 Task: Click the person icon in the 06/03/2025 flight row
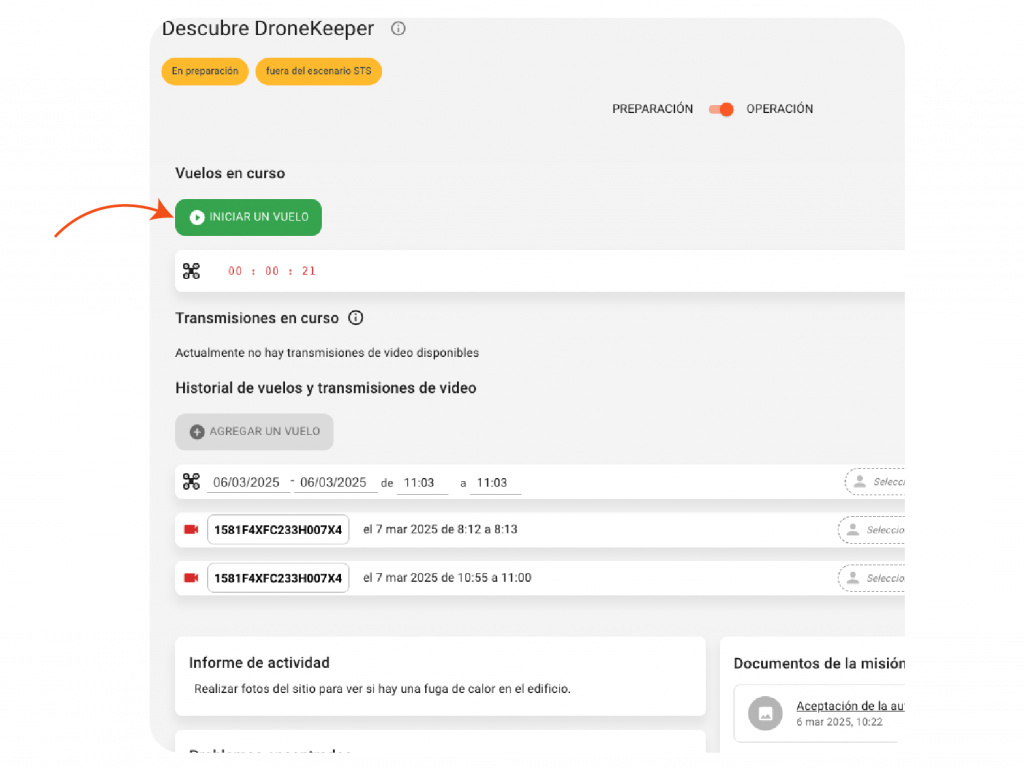(859, 482)
